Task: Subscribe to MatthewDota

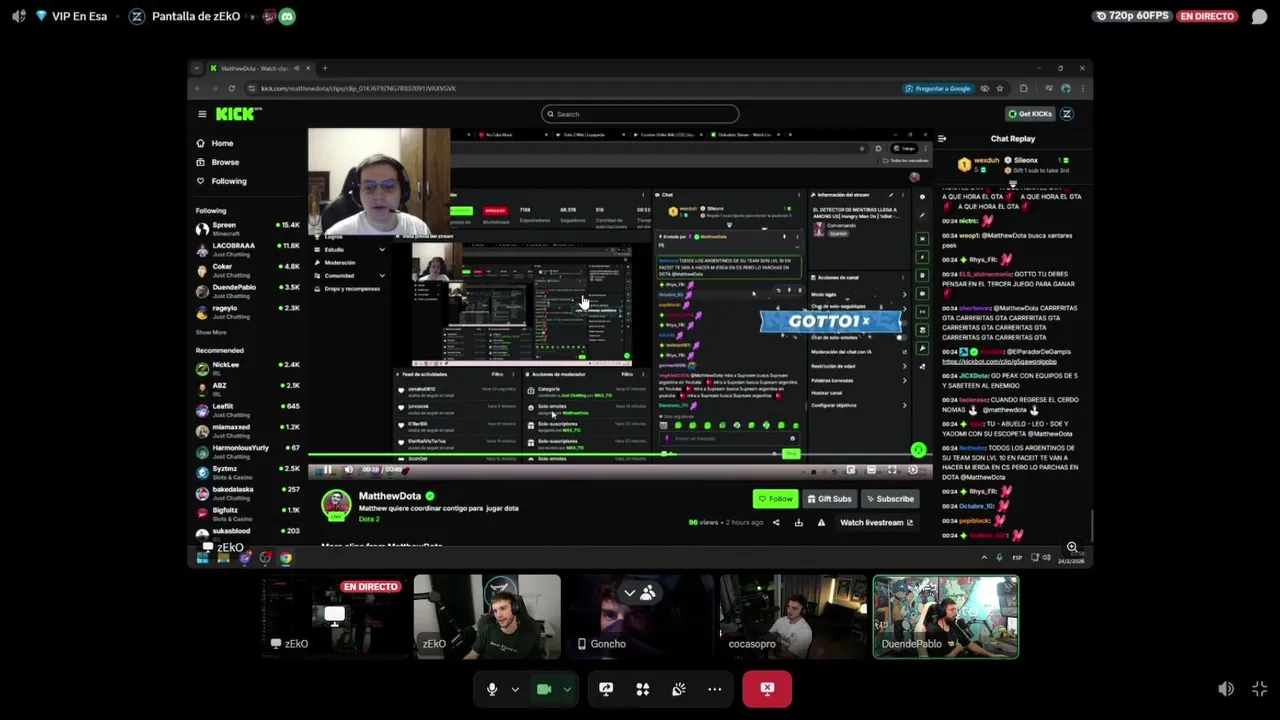Action: (x=890, y=499)
